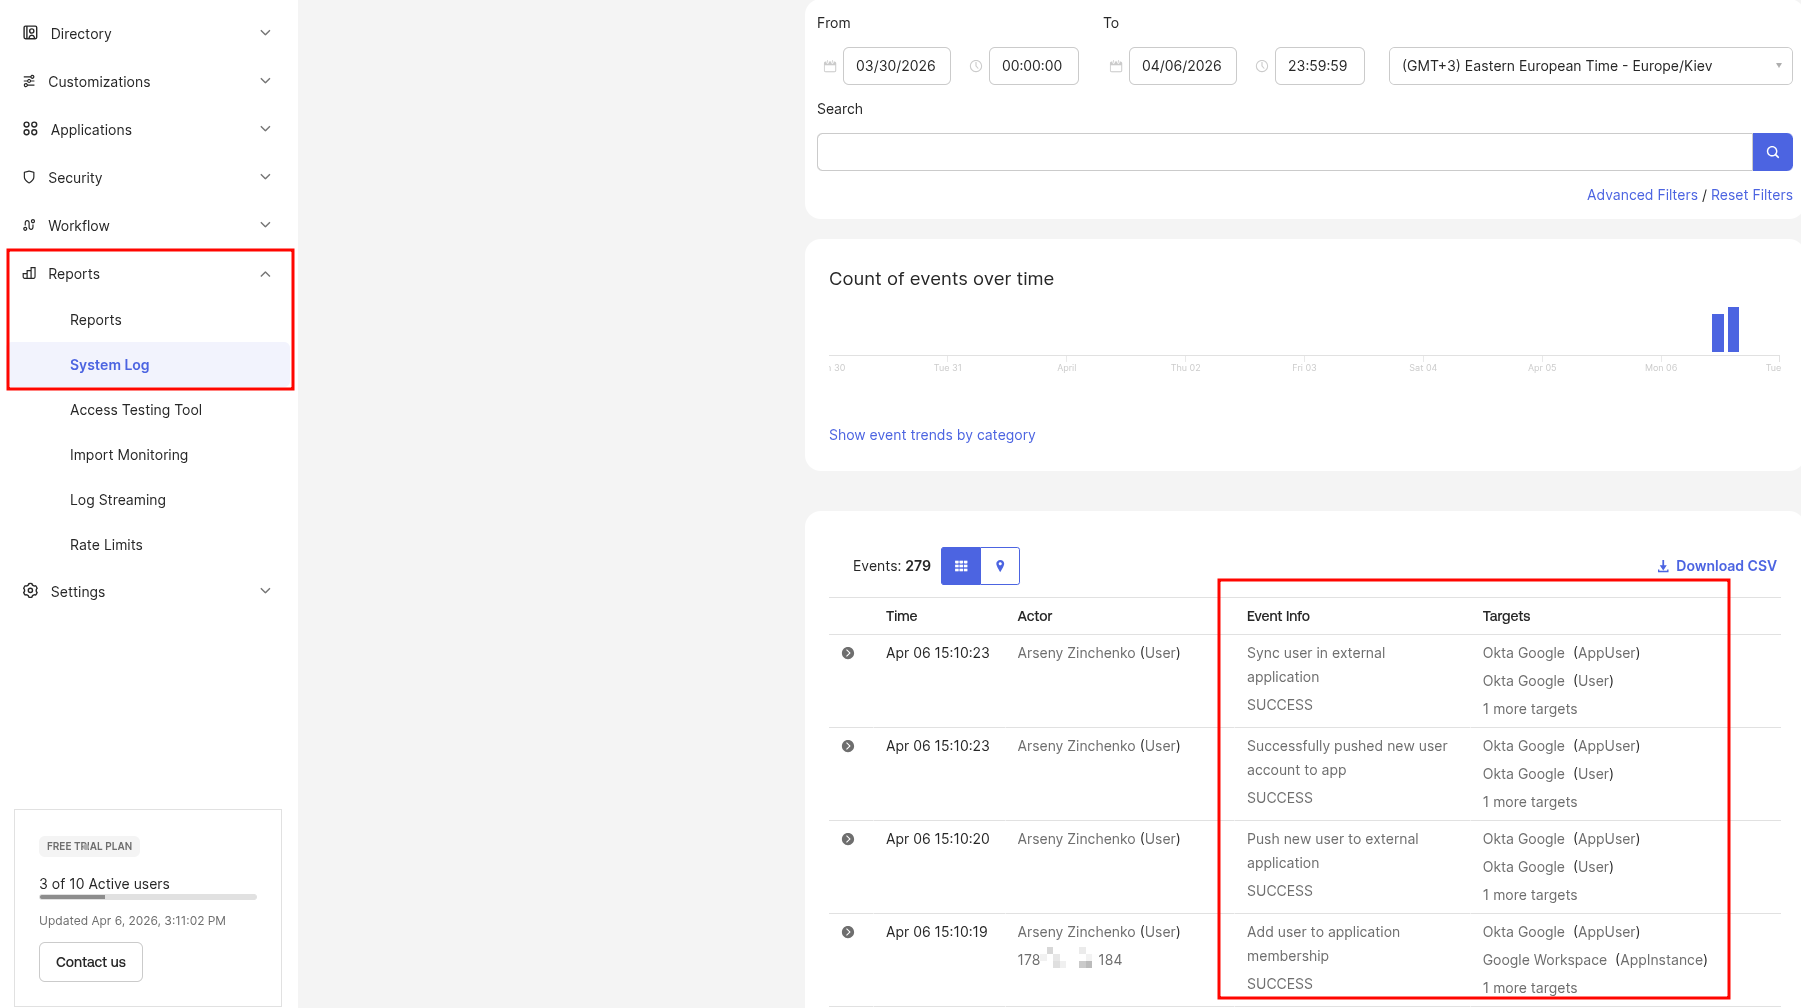Viewport: 1801px width, 1008px height.
Task: Open Advanced Filters link
Action: pyautogui.click(x=1641, y=195)
